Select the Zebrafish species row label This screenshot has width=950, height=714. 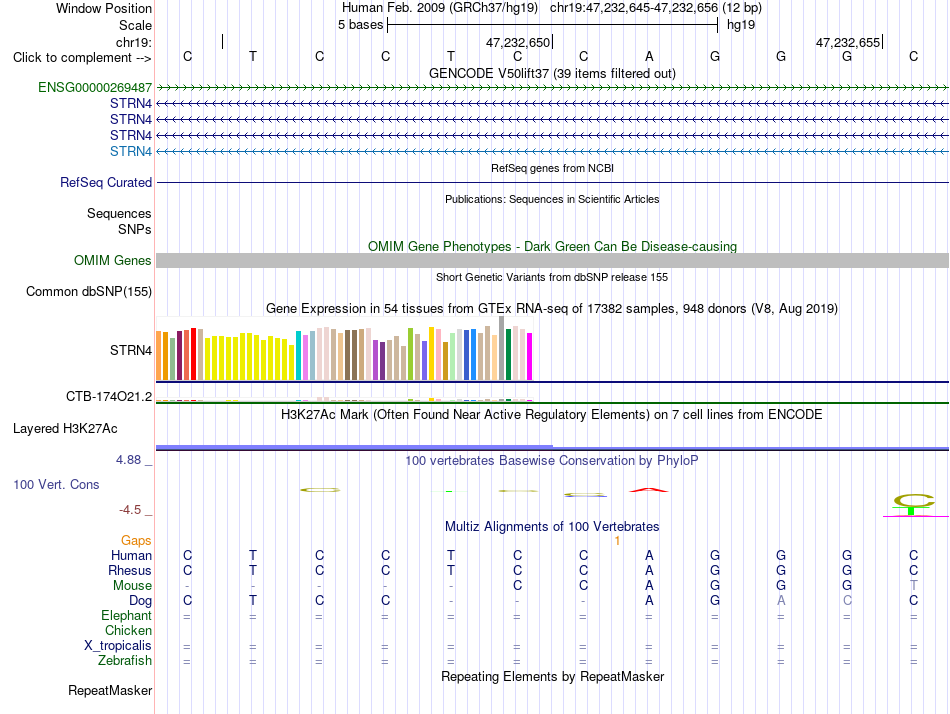point(125,660)
